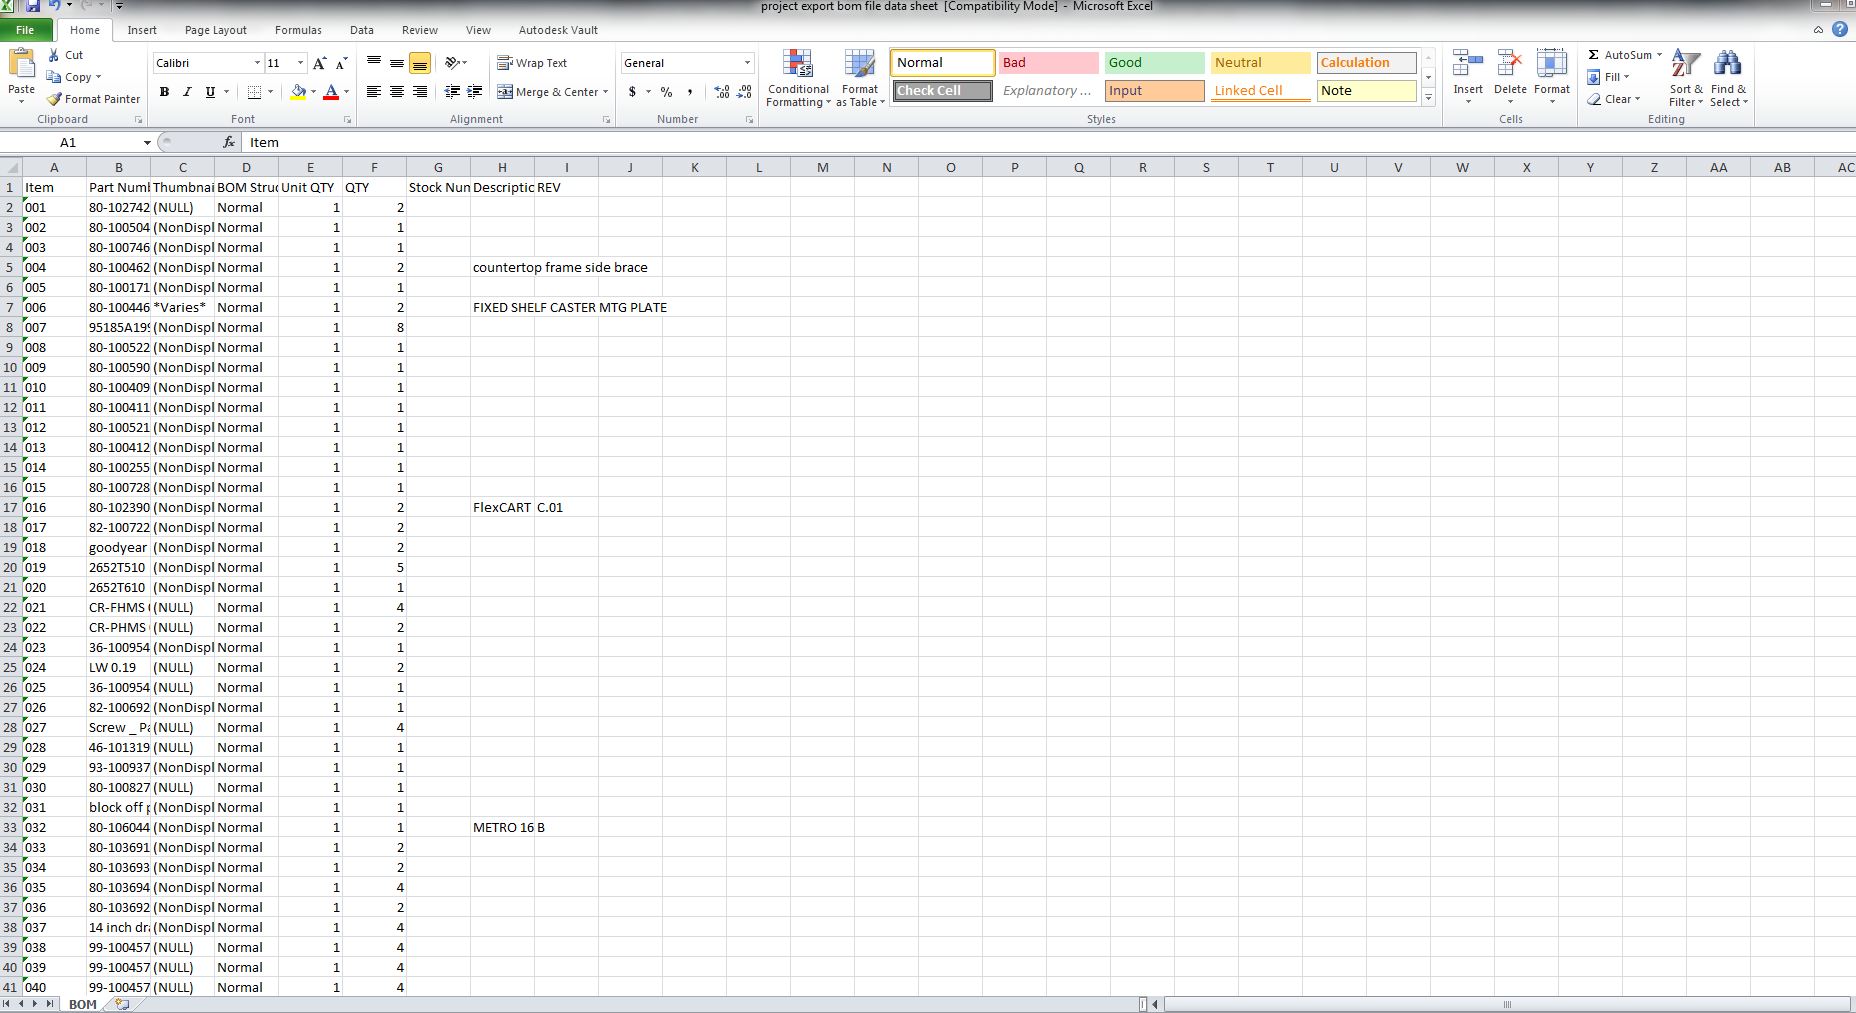Align text to middle
1856x1013 pixels.
(397, 63)
